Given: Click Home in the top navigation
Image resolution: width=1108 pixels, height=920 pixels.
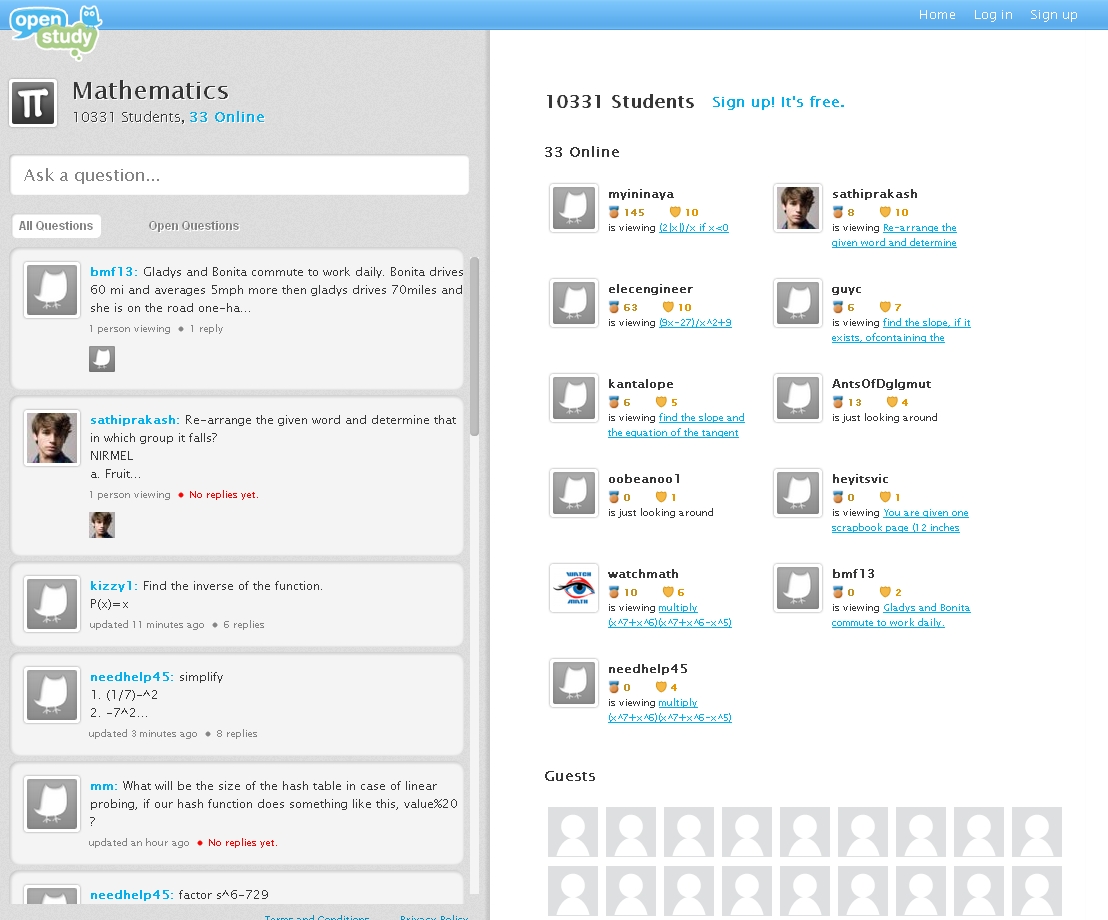Looking at the screenshot, I should tap(937, 15).
